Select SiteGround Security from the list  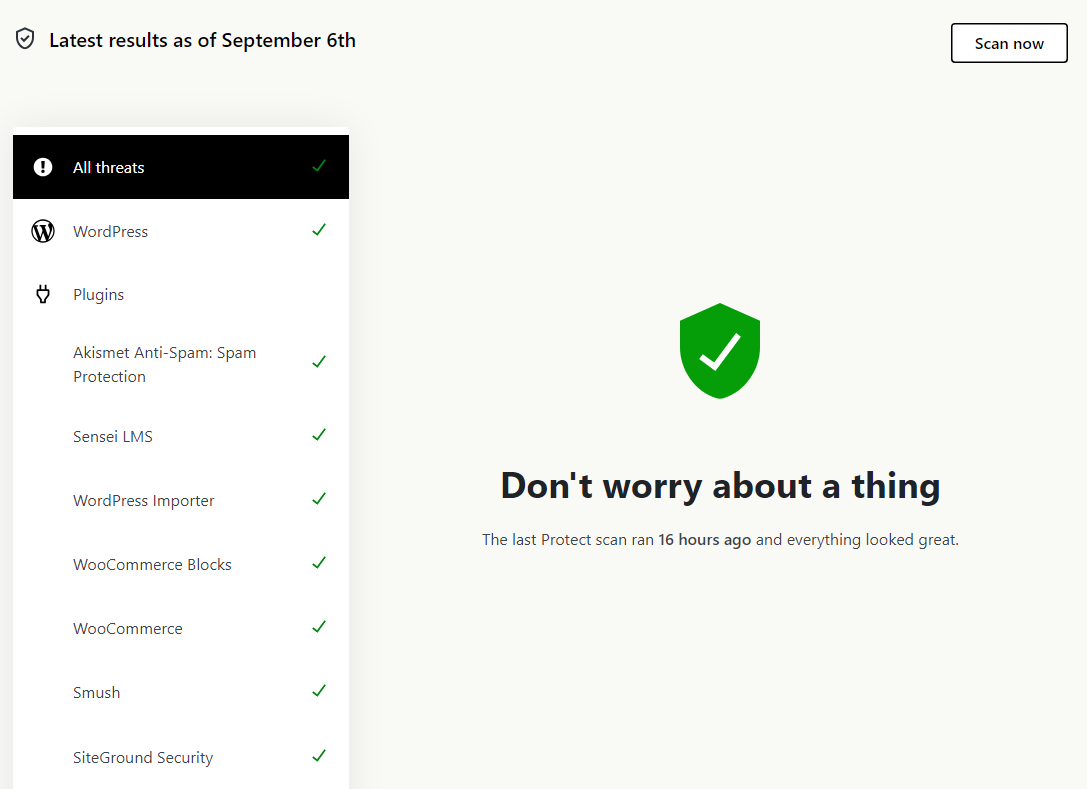click(142, 757)
